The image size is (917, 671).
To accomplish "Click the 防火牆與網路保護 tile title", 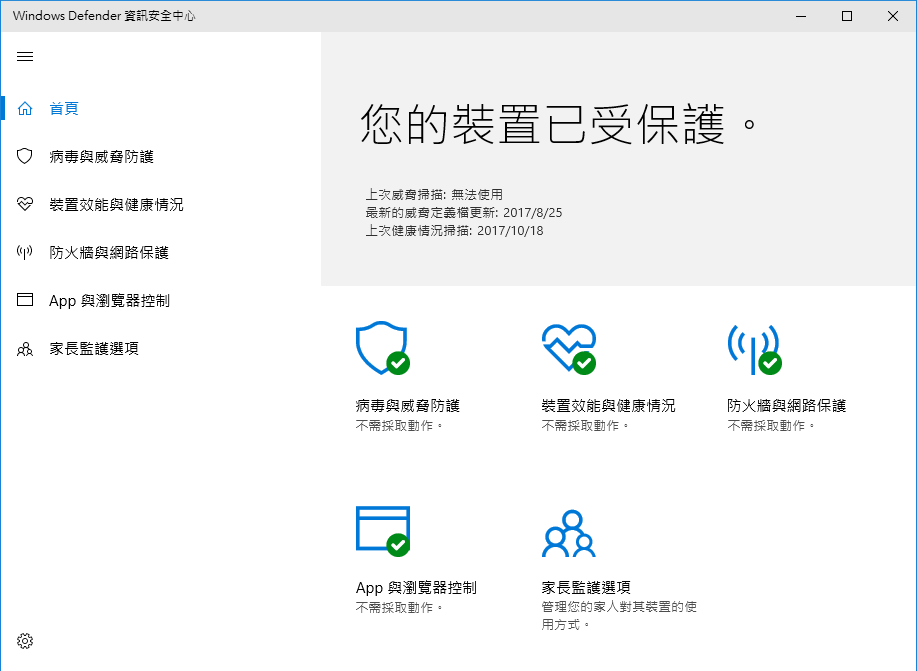I will click(787, 405).
